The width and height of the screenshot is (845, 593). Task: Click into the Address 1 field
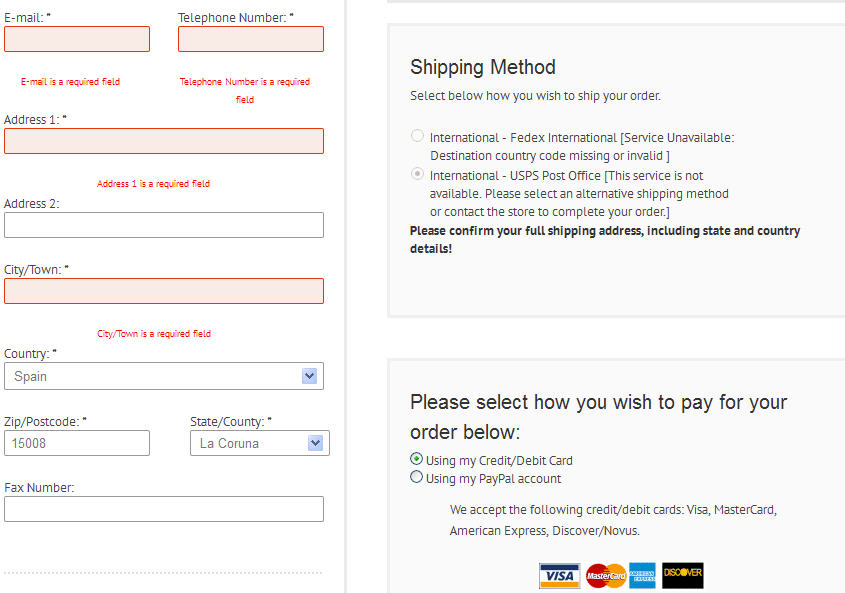(164, 141)
